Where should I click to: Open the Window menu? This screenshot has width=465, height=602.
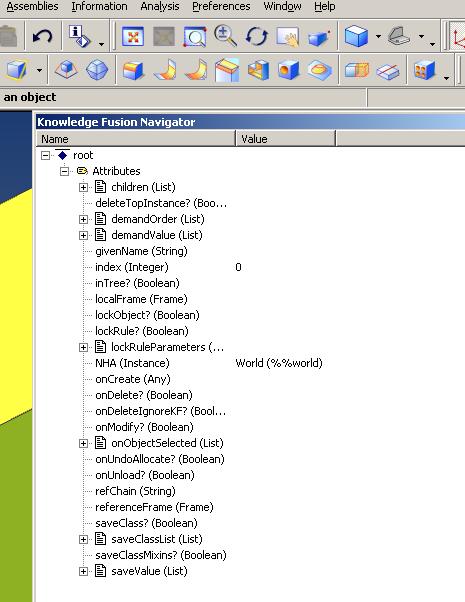coord(282,7)
